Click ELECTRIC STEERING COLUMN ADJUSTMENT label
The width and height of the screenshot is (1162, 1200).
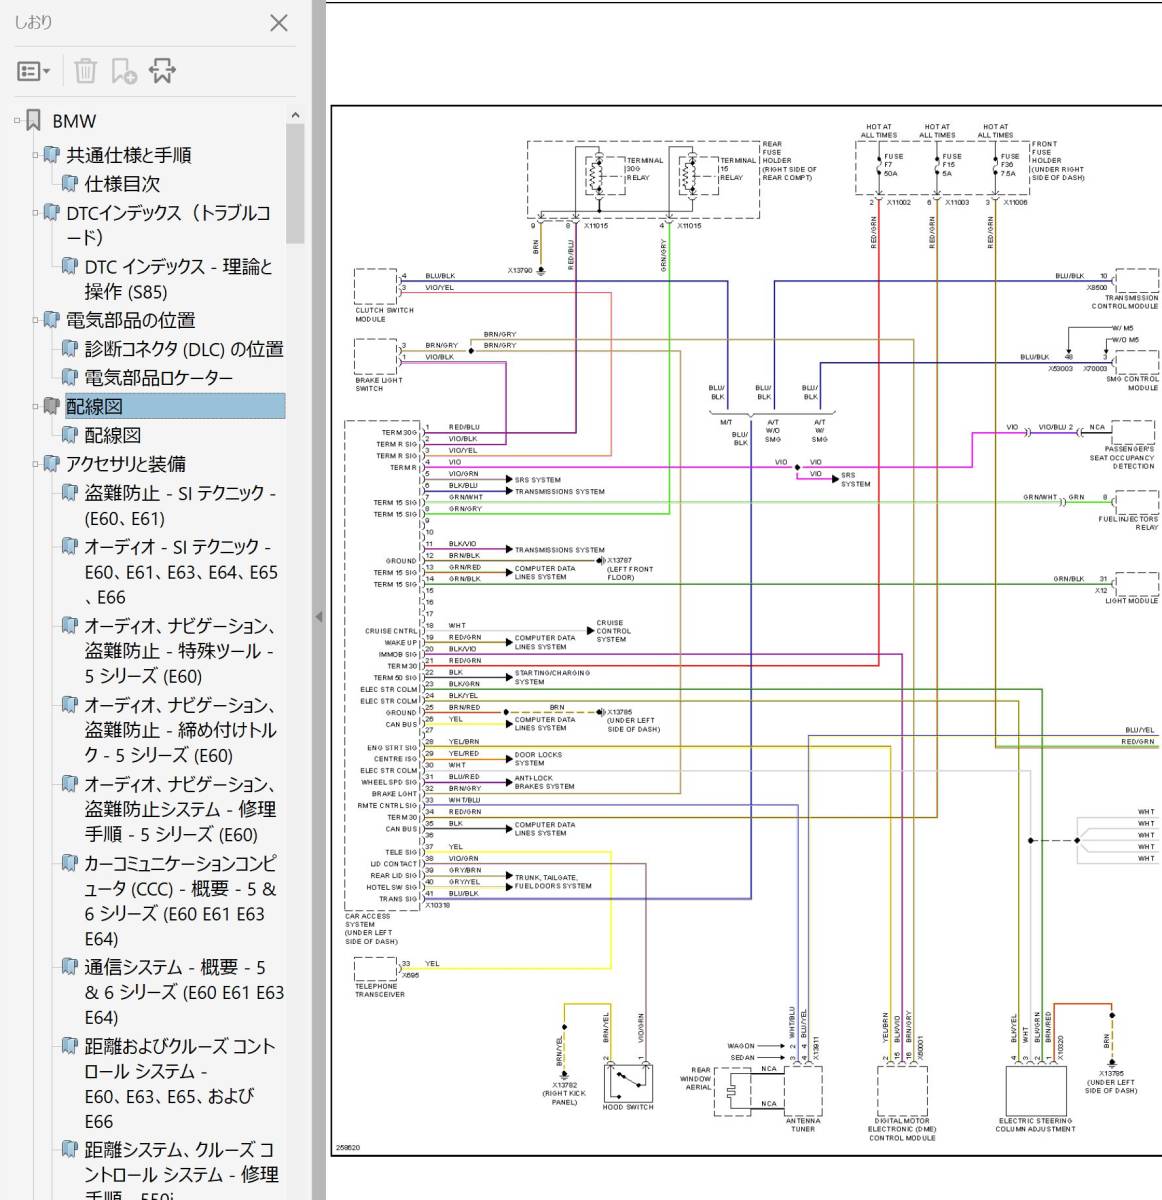[x=1036, y=1125]
